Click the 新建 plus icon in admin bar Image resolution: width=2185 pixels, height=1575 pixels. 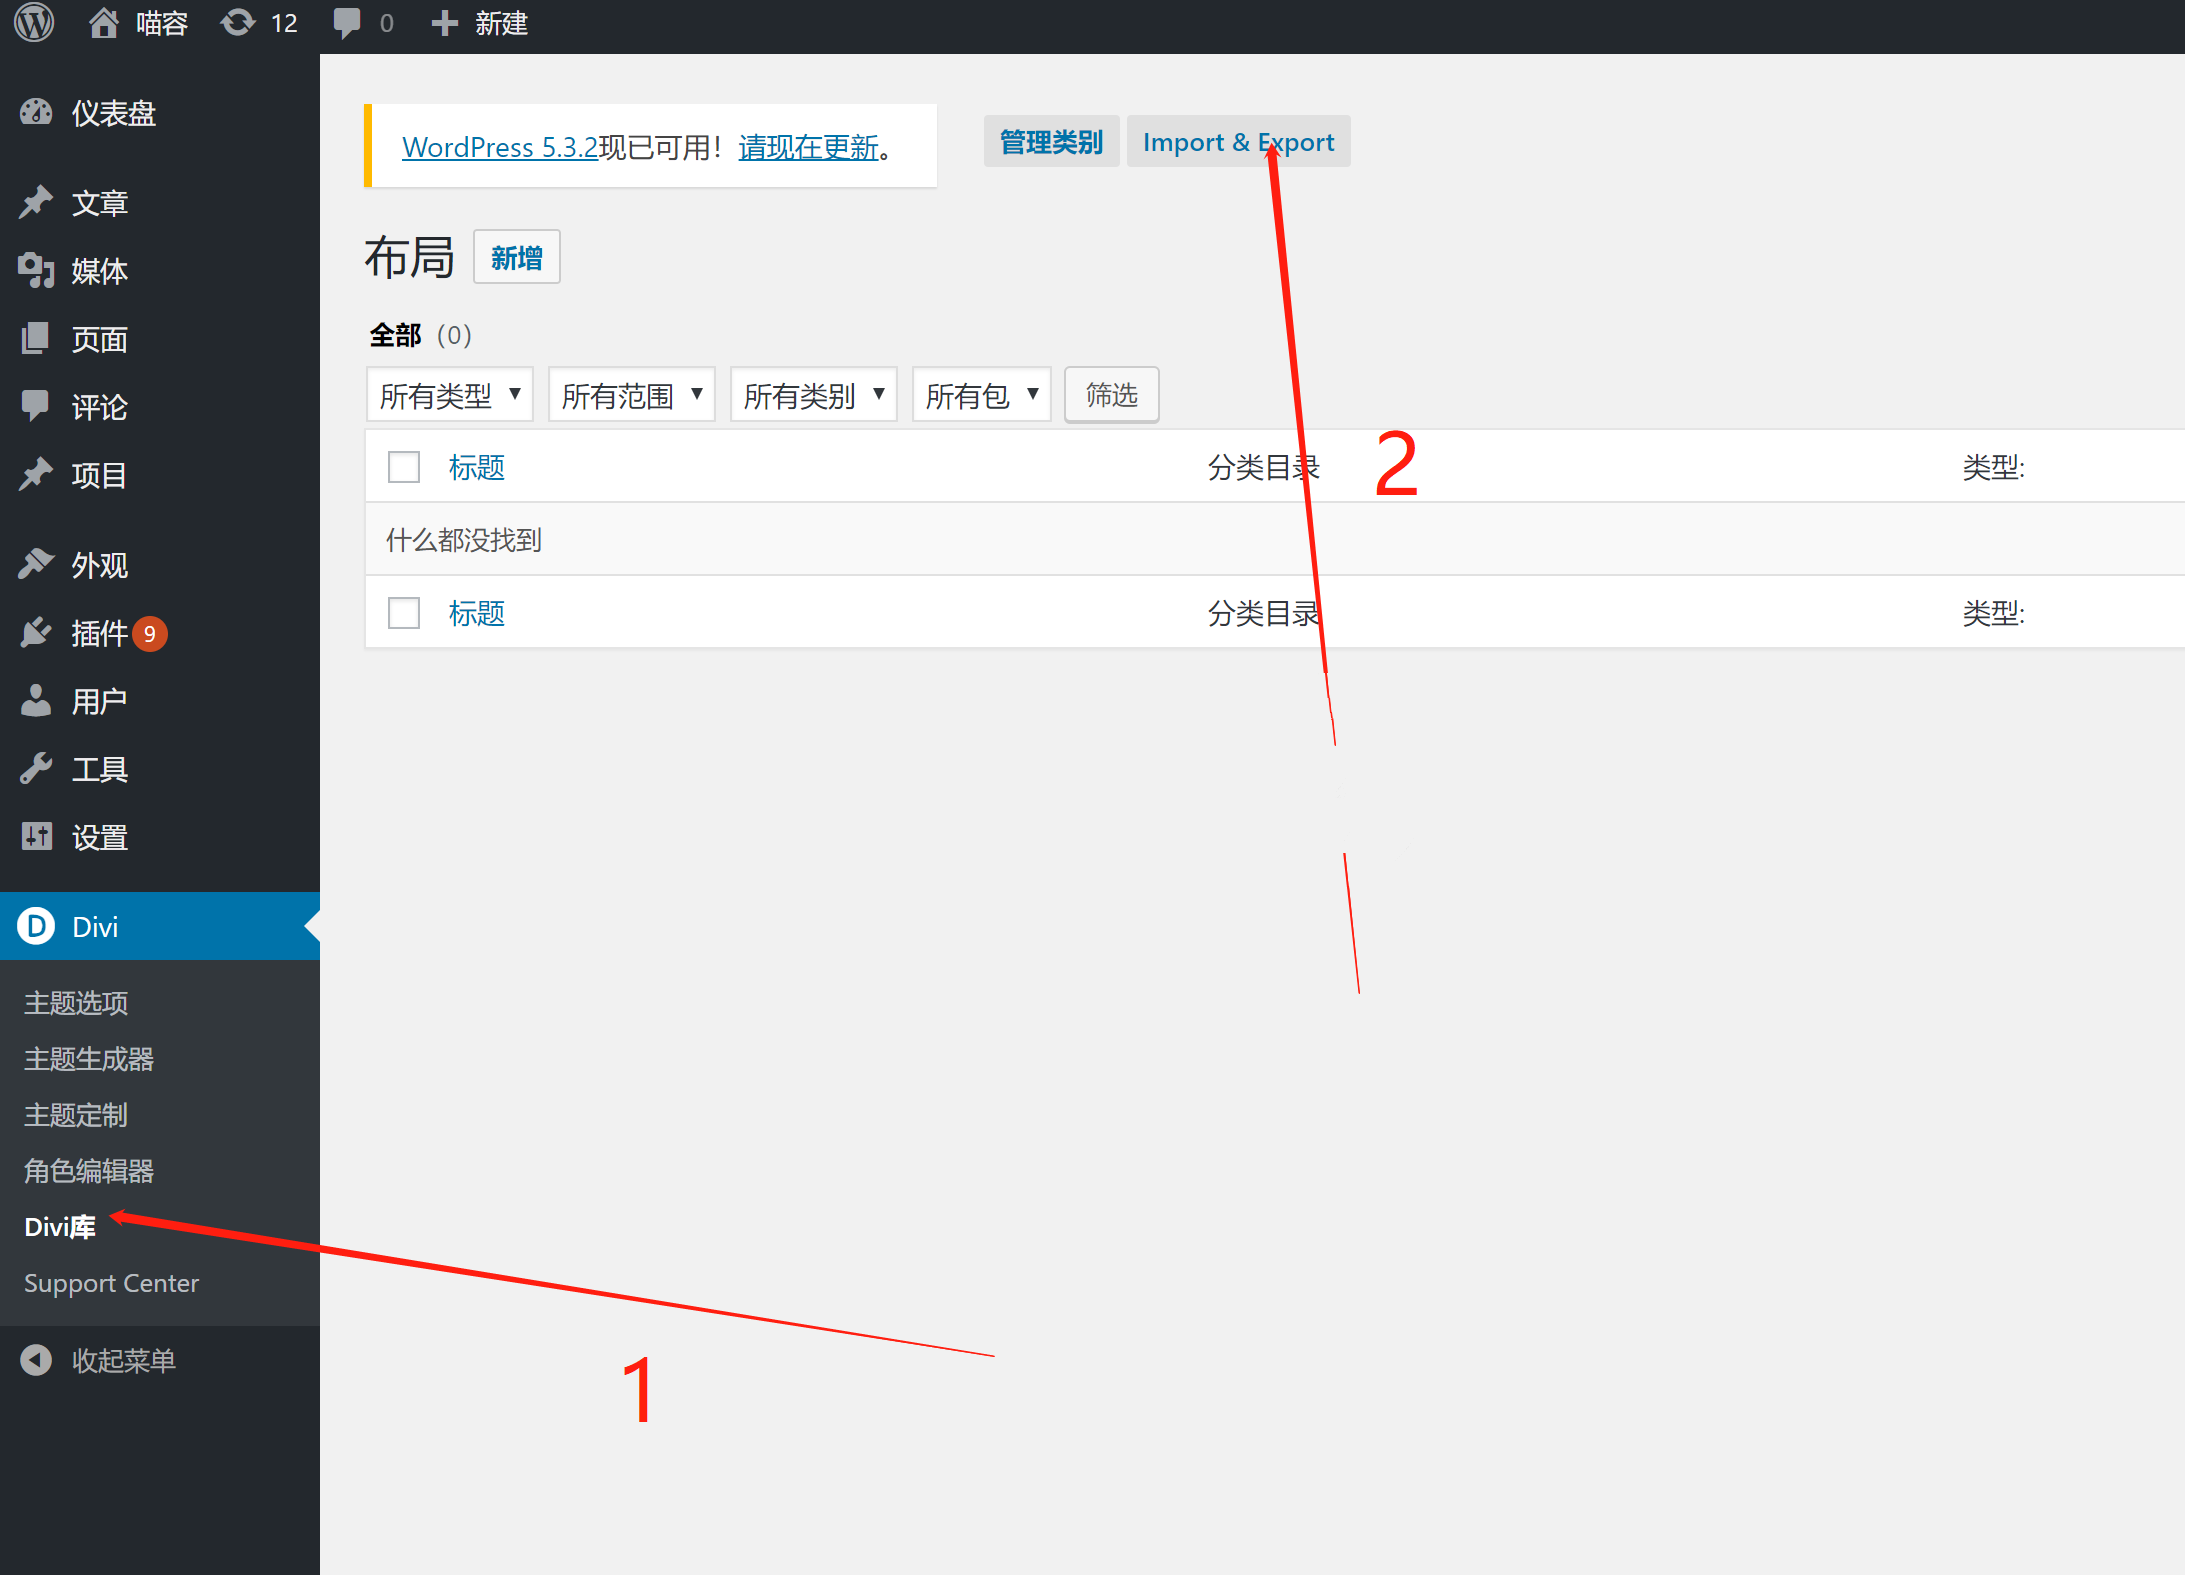coord(445,22)
